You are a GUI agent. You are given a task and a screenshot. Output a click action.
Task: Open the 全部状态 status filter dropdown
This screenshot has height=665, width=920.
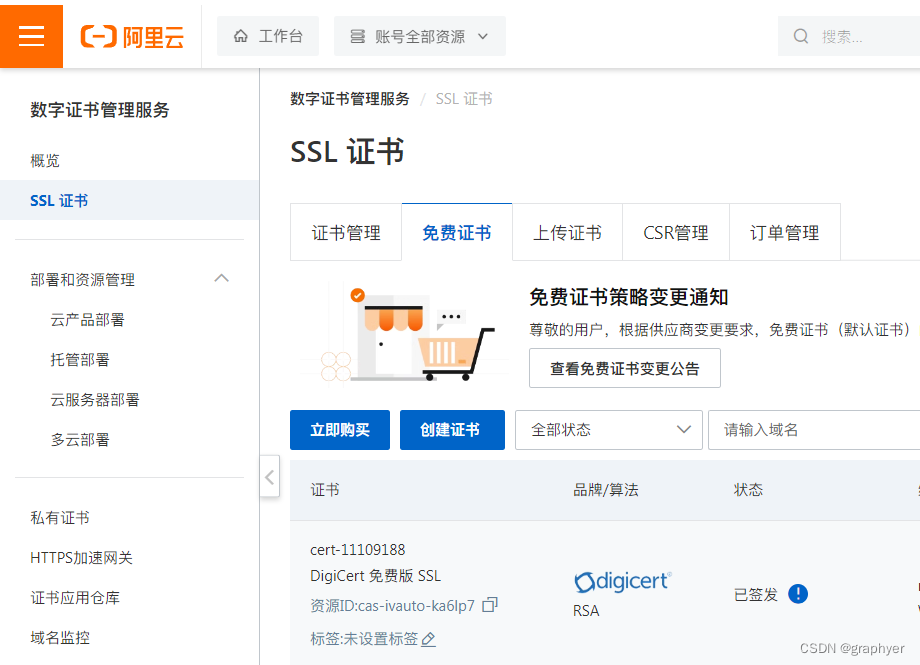click(608, 430)
